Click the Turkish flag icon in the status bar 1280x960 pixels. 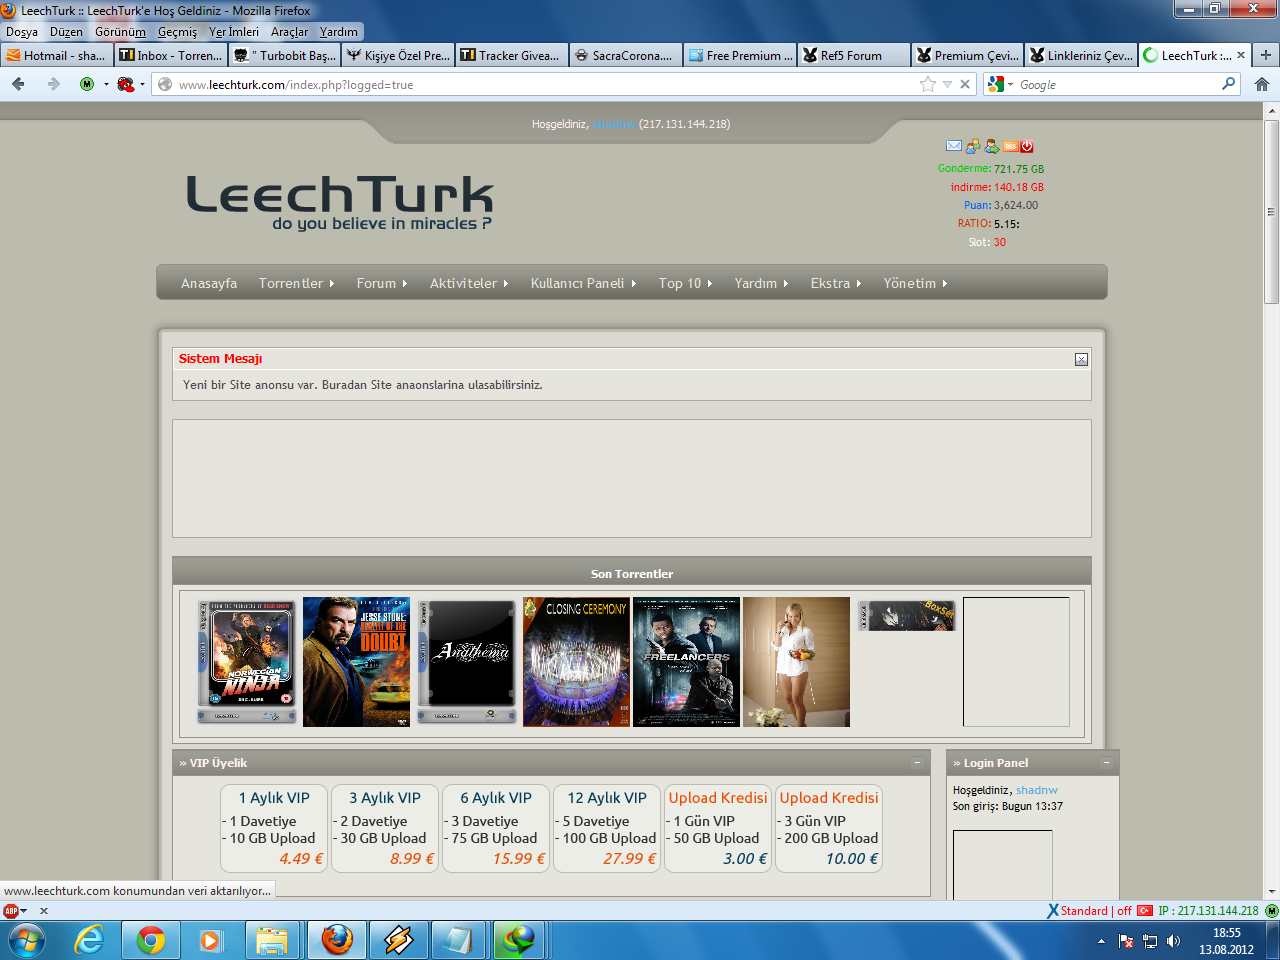[x=1145, y=911]
